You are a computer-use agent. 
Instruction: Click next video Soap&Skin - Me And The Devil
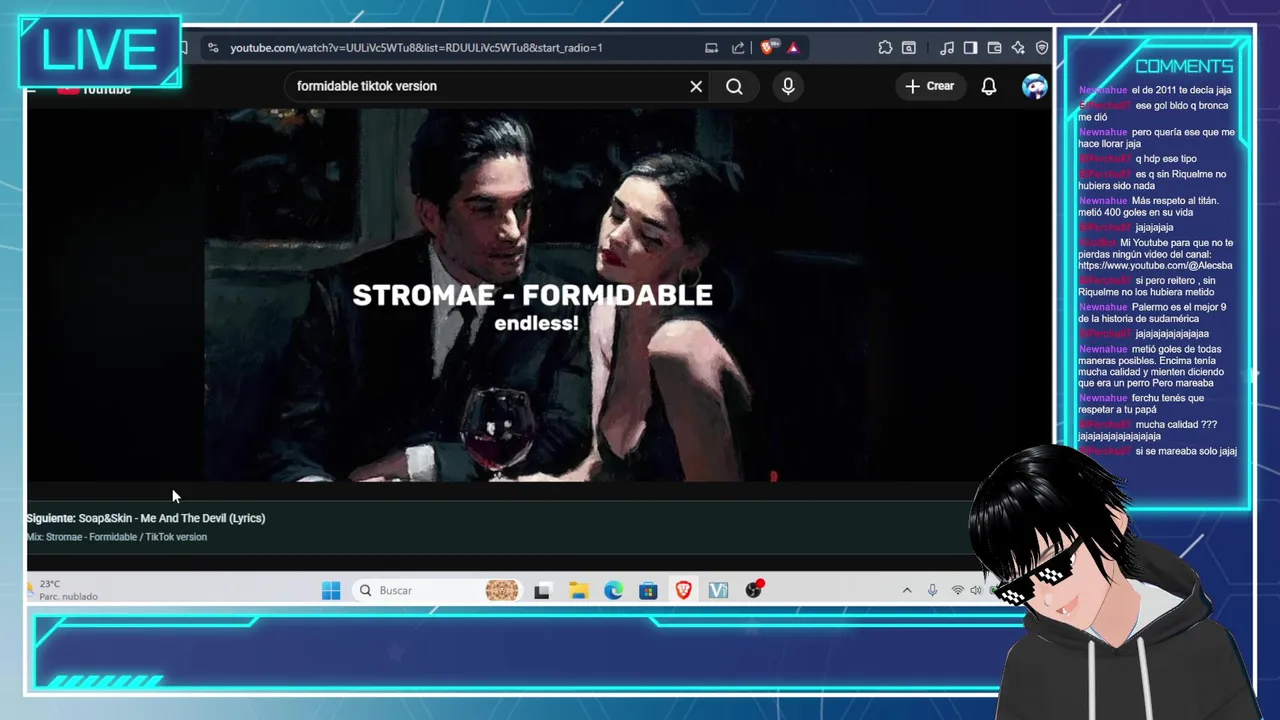point(146,518)
